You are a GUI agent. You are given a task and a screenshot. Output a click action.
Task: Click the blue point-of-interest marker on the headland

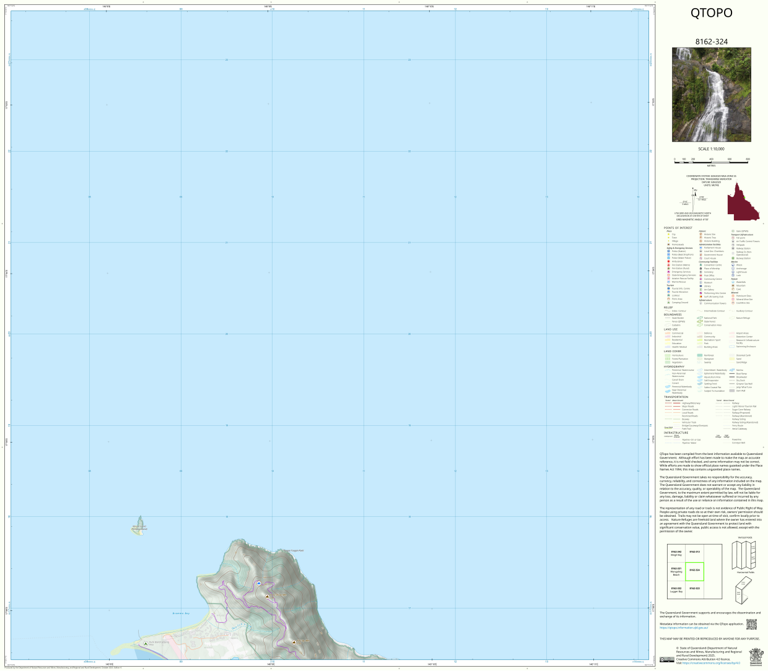pyautogui.click(x=259, y=583)
